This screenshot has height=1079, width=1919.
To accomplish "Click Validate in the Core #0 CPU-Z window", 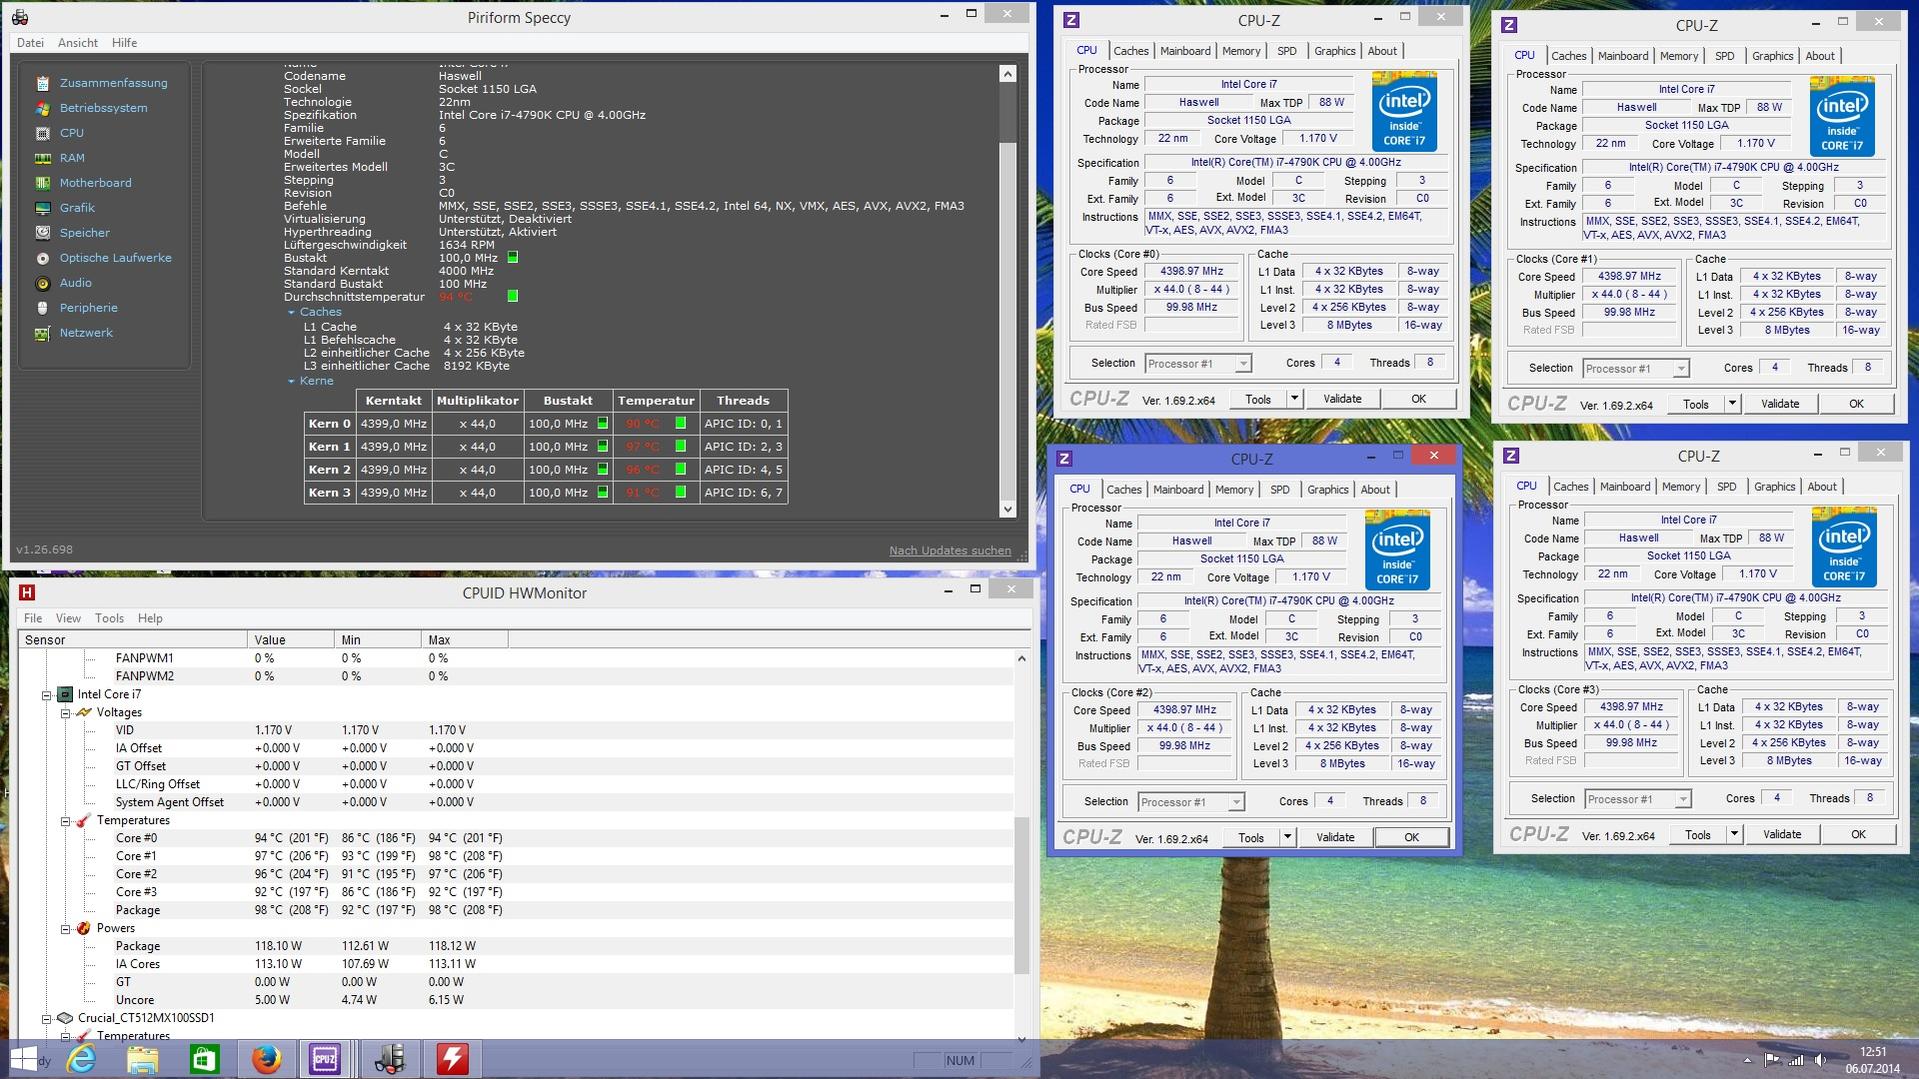I will click(1342, 399).
